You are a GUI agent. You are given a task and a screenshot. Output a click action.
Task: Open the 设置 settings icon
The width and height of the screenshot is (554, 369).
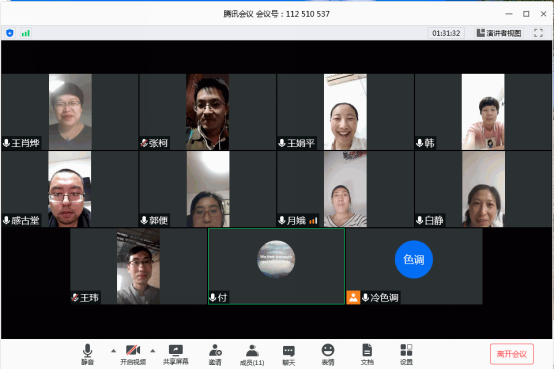pyautogui.click(x=406, y=354)
